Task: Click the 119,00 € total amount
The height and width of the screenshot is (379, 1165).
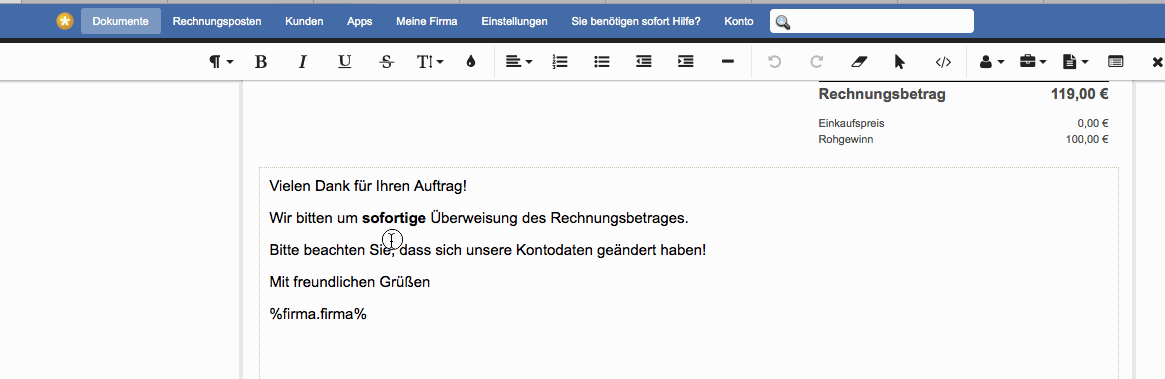Action: point(1080,94)
